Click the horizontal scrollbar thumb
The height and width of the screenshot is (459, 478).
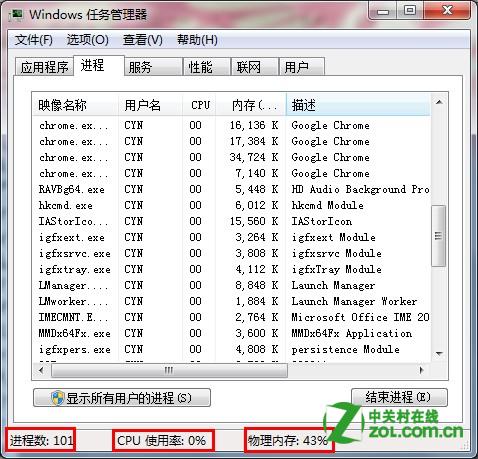tap(169, 370)
